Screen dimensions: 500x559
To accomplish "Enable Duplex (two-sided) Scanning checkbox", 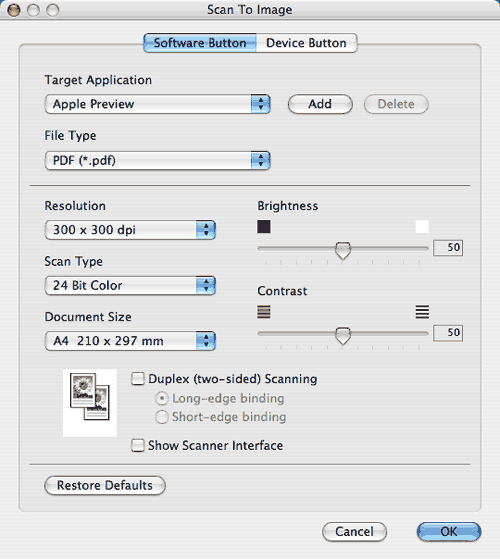I will (x=138, y=379).
